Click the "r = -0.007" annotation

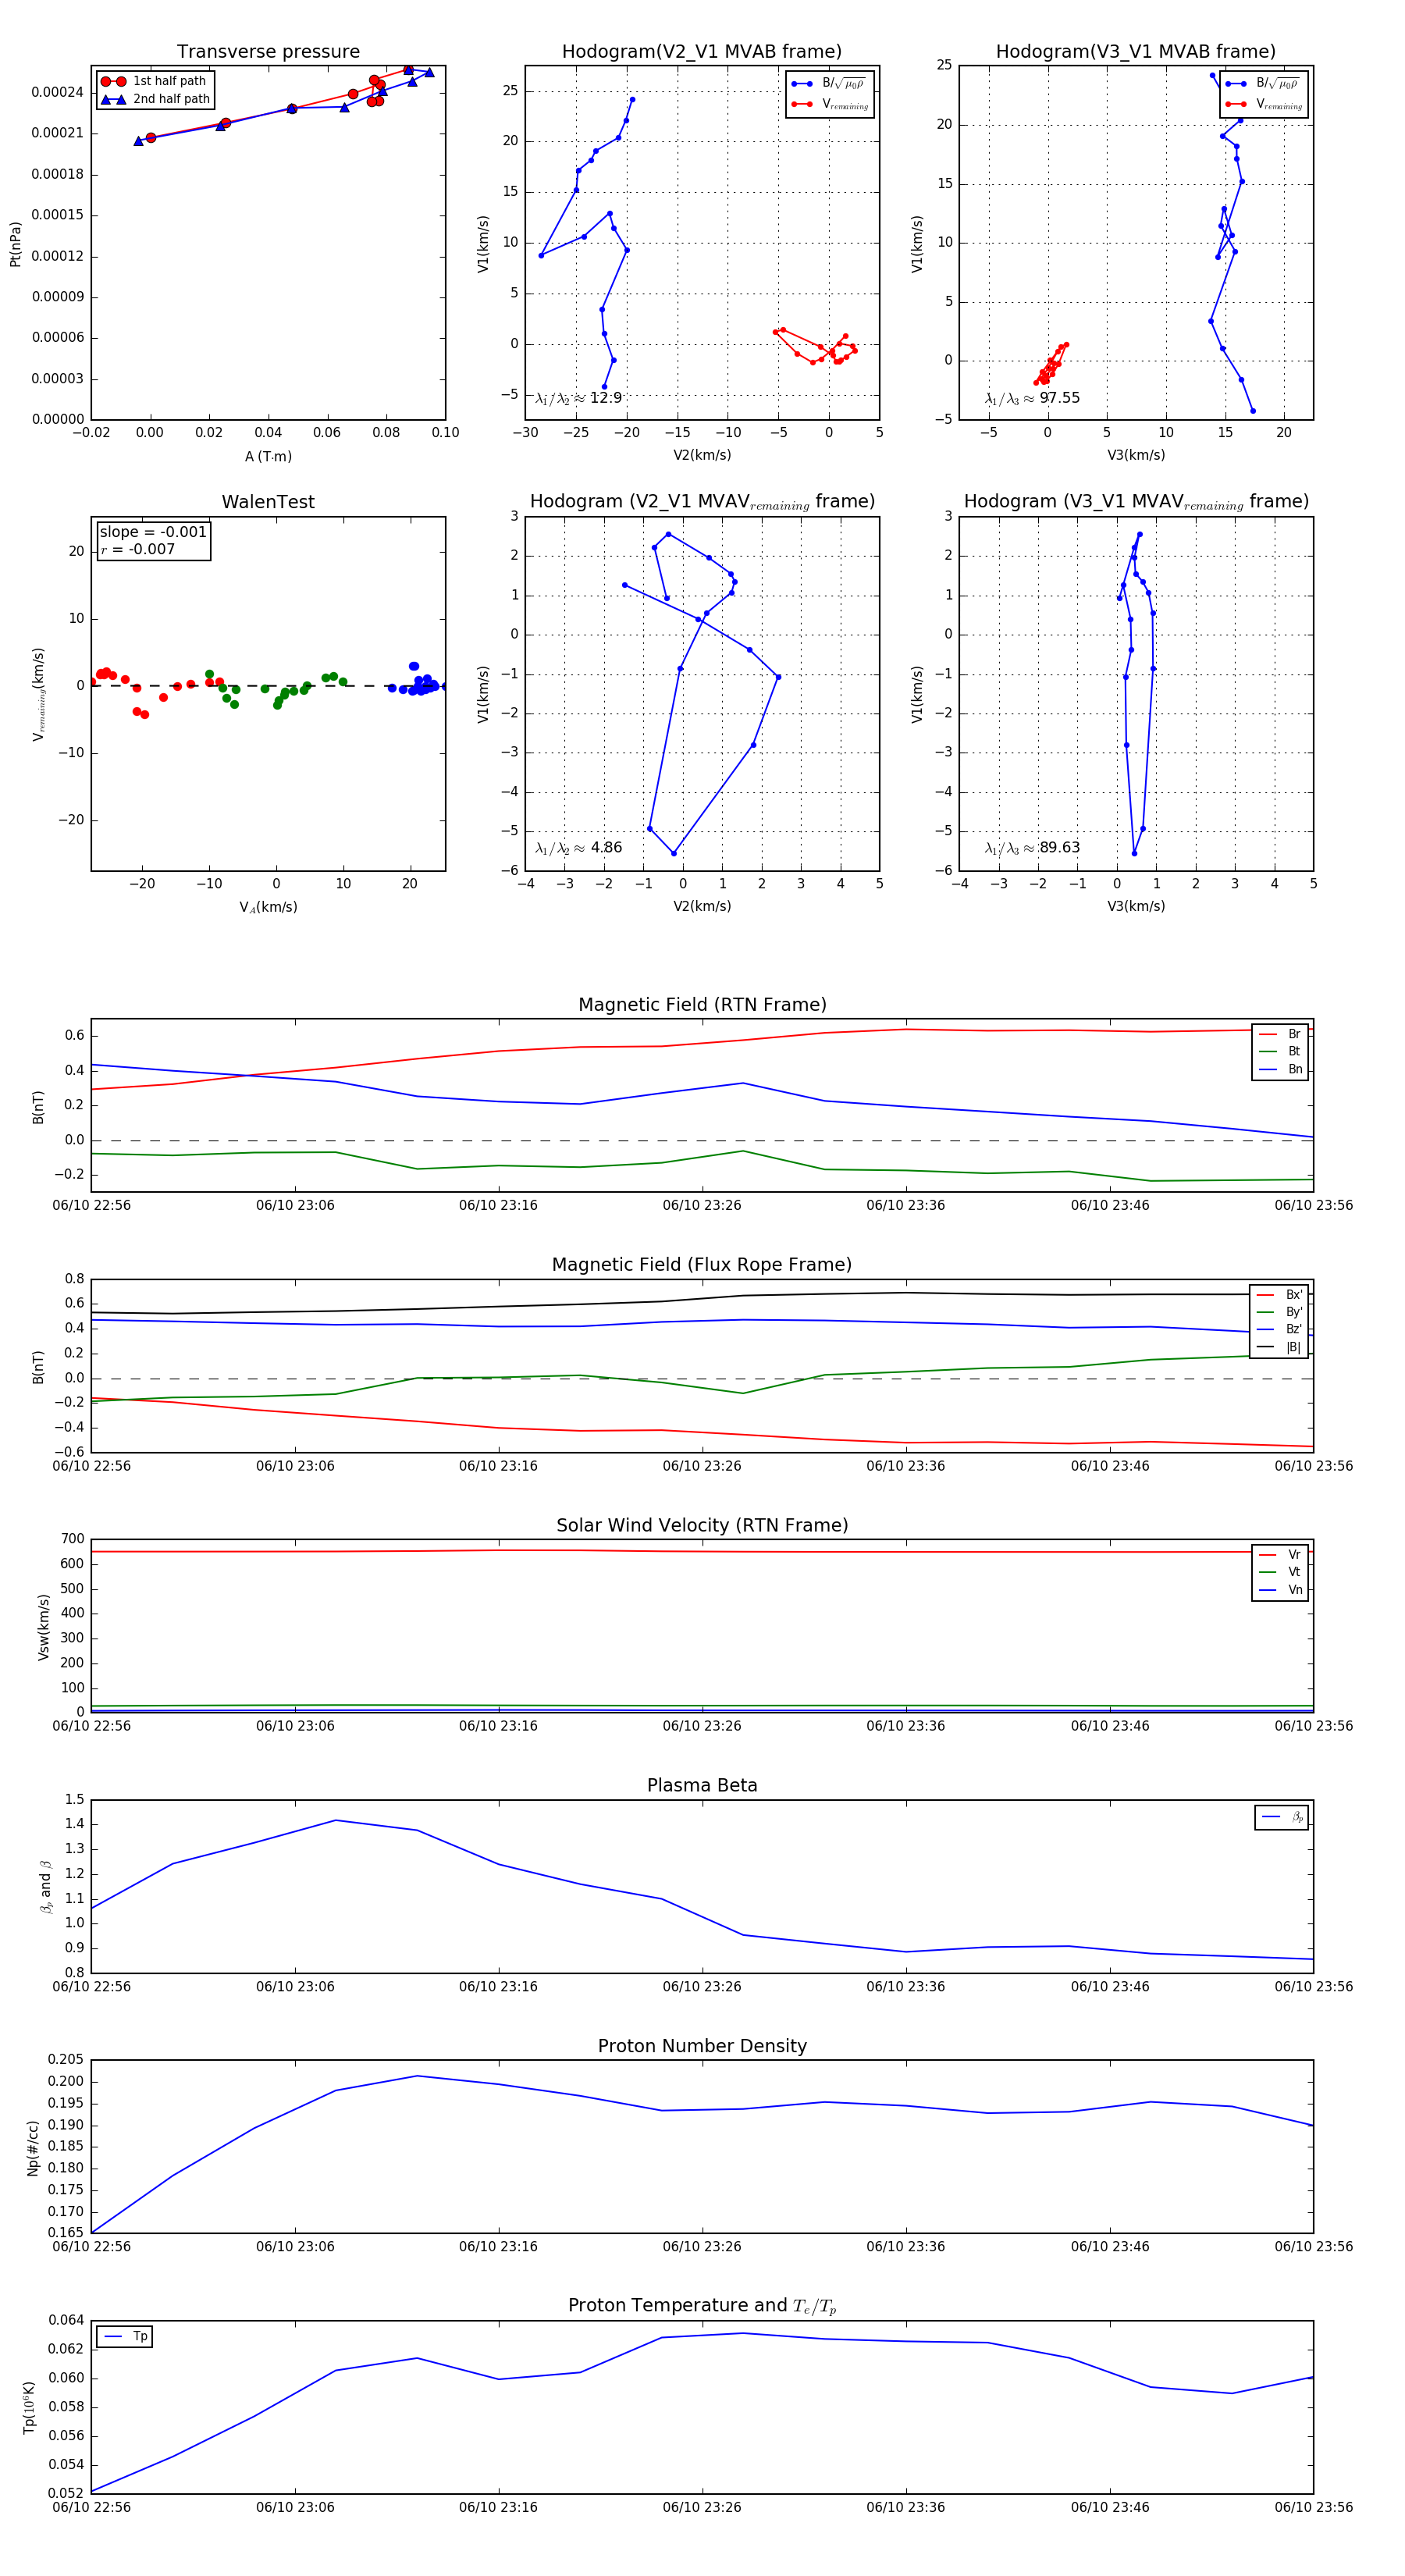tap(137, 549)
